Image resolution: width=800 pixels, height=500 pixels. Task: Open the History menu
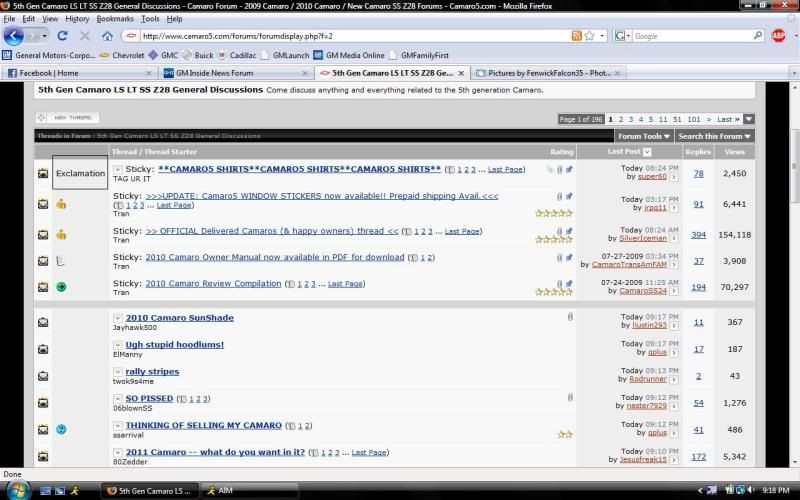[77, 19]
